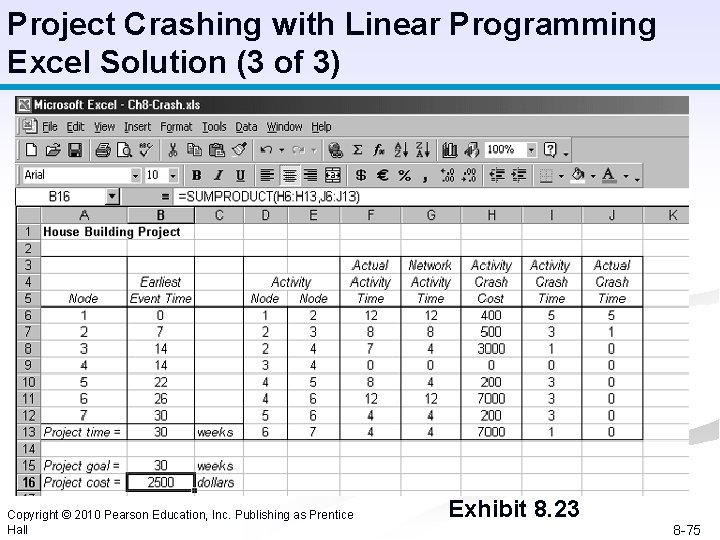The height and width of the screenshot is (540, 720).
Task: Run the Spelling check icon
Action: click(146, 150)
